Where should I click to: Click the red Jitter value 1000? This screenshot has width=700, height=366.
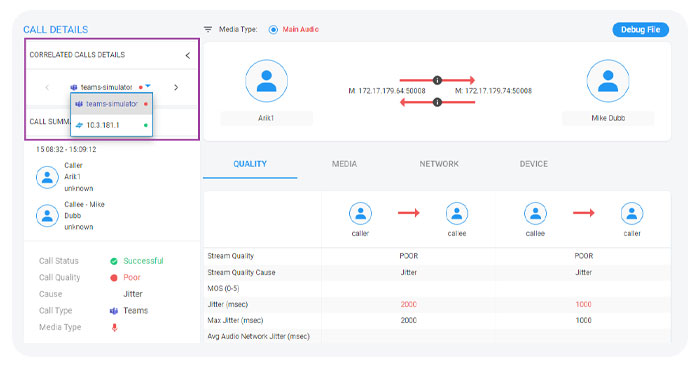coord(583,304)
